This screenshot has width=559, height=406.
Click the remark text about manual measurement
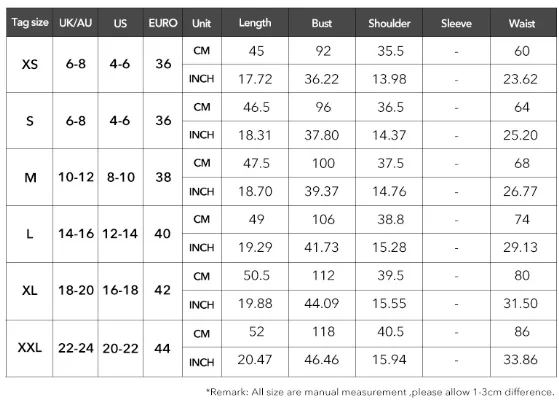pos(380,392)
